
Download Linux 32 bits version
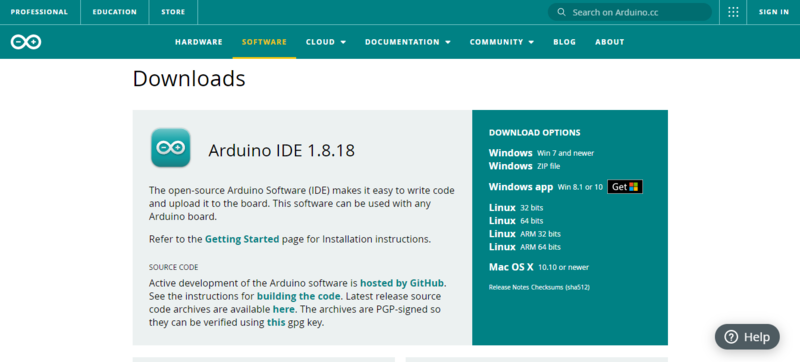(x=516, y=208)
